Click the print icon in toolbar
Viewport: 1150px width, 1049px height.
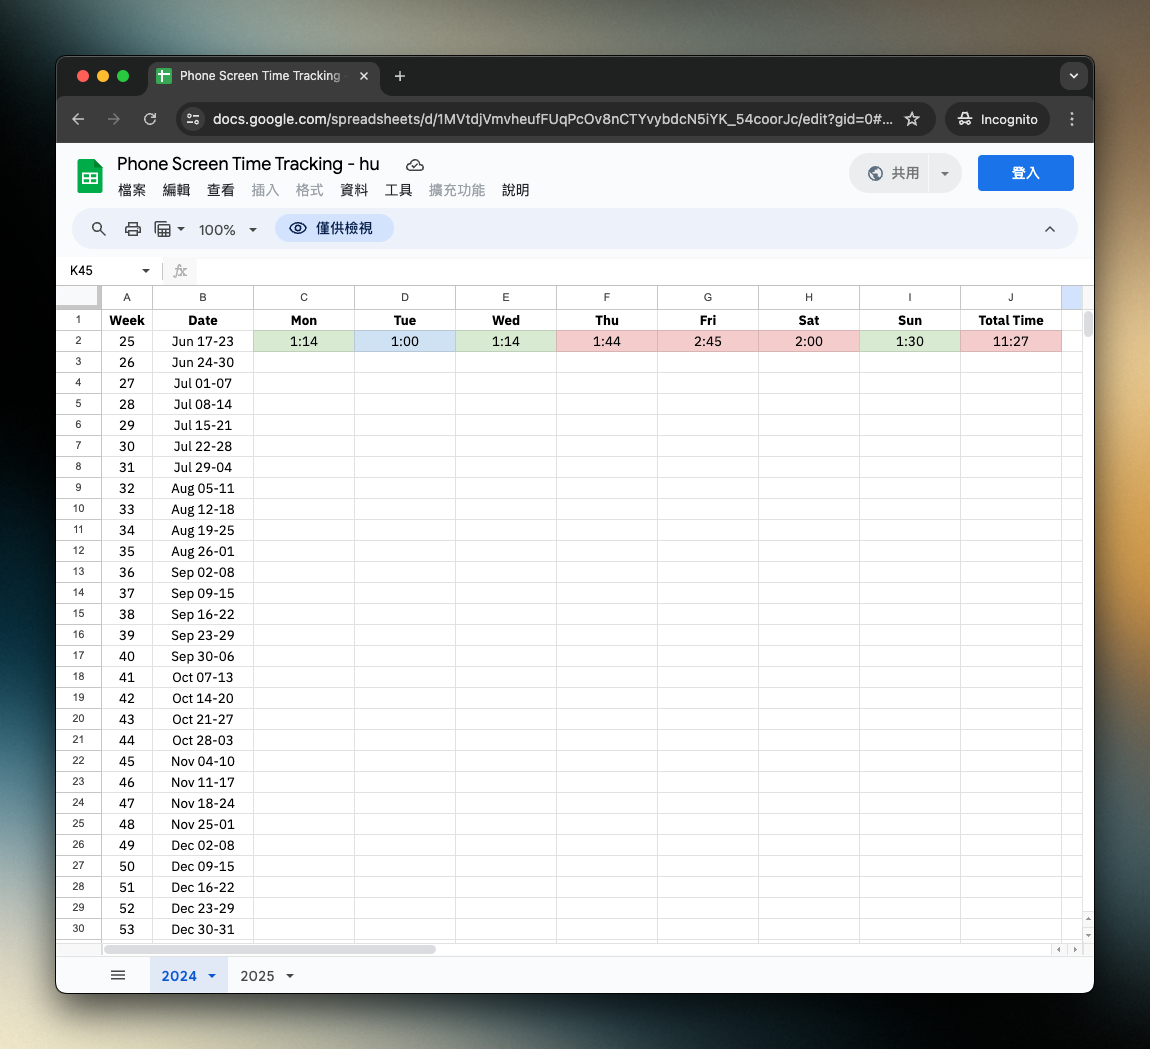[133, 229]
